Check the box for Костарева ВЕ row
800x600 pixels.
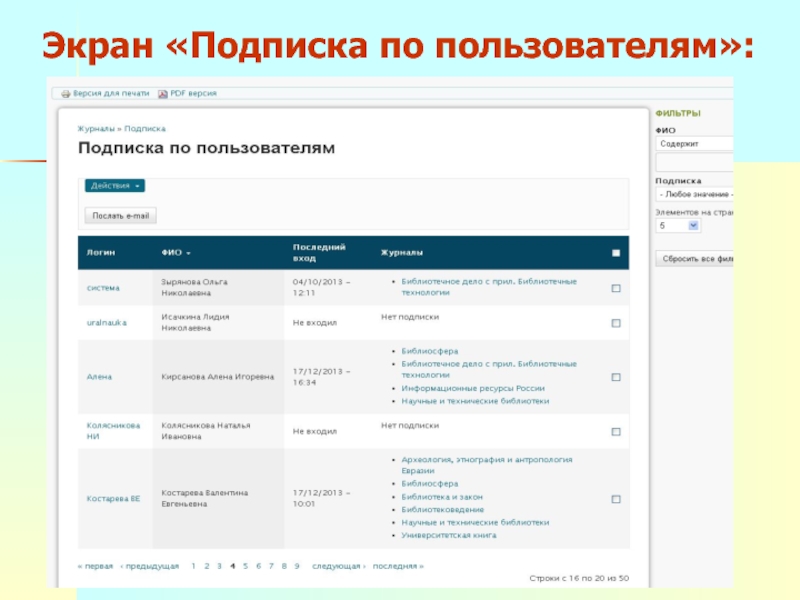point(616,499)
